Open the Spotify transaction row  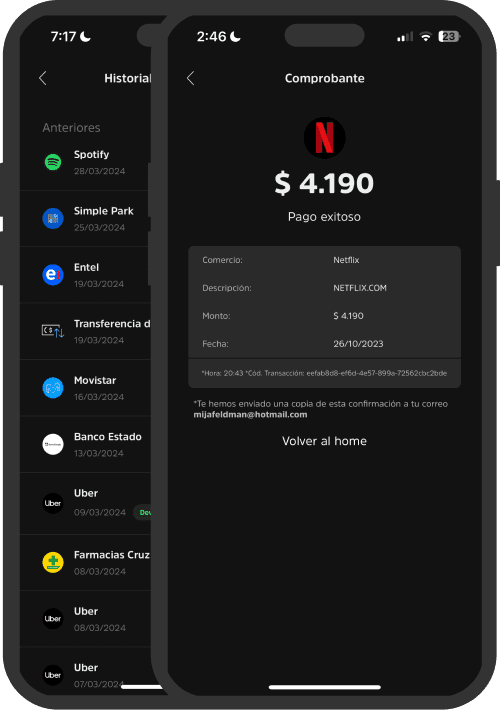[86, 162]
